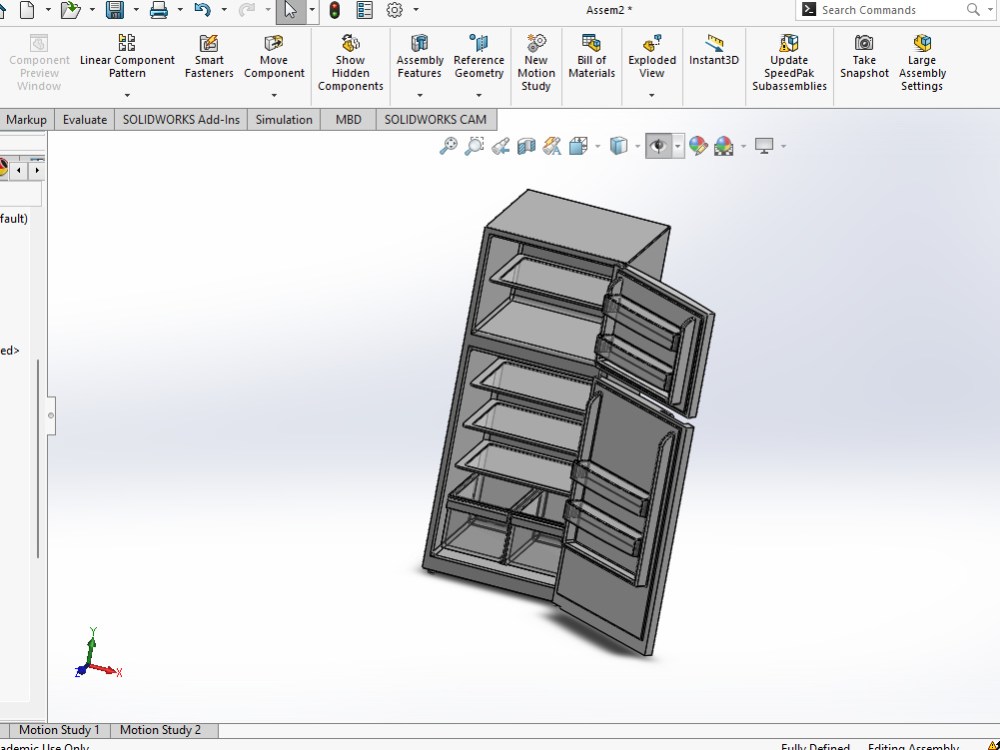The height and width of the screenshot is (750, 1000).
Task: Open the File Properties list icon
Action: 365,10
